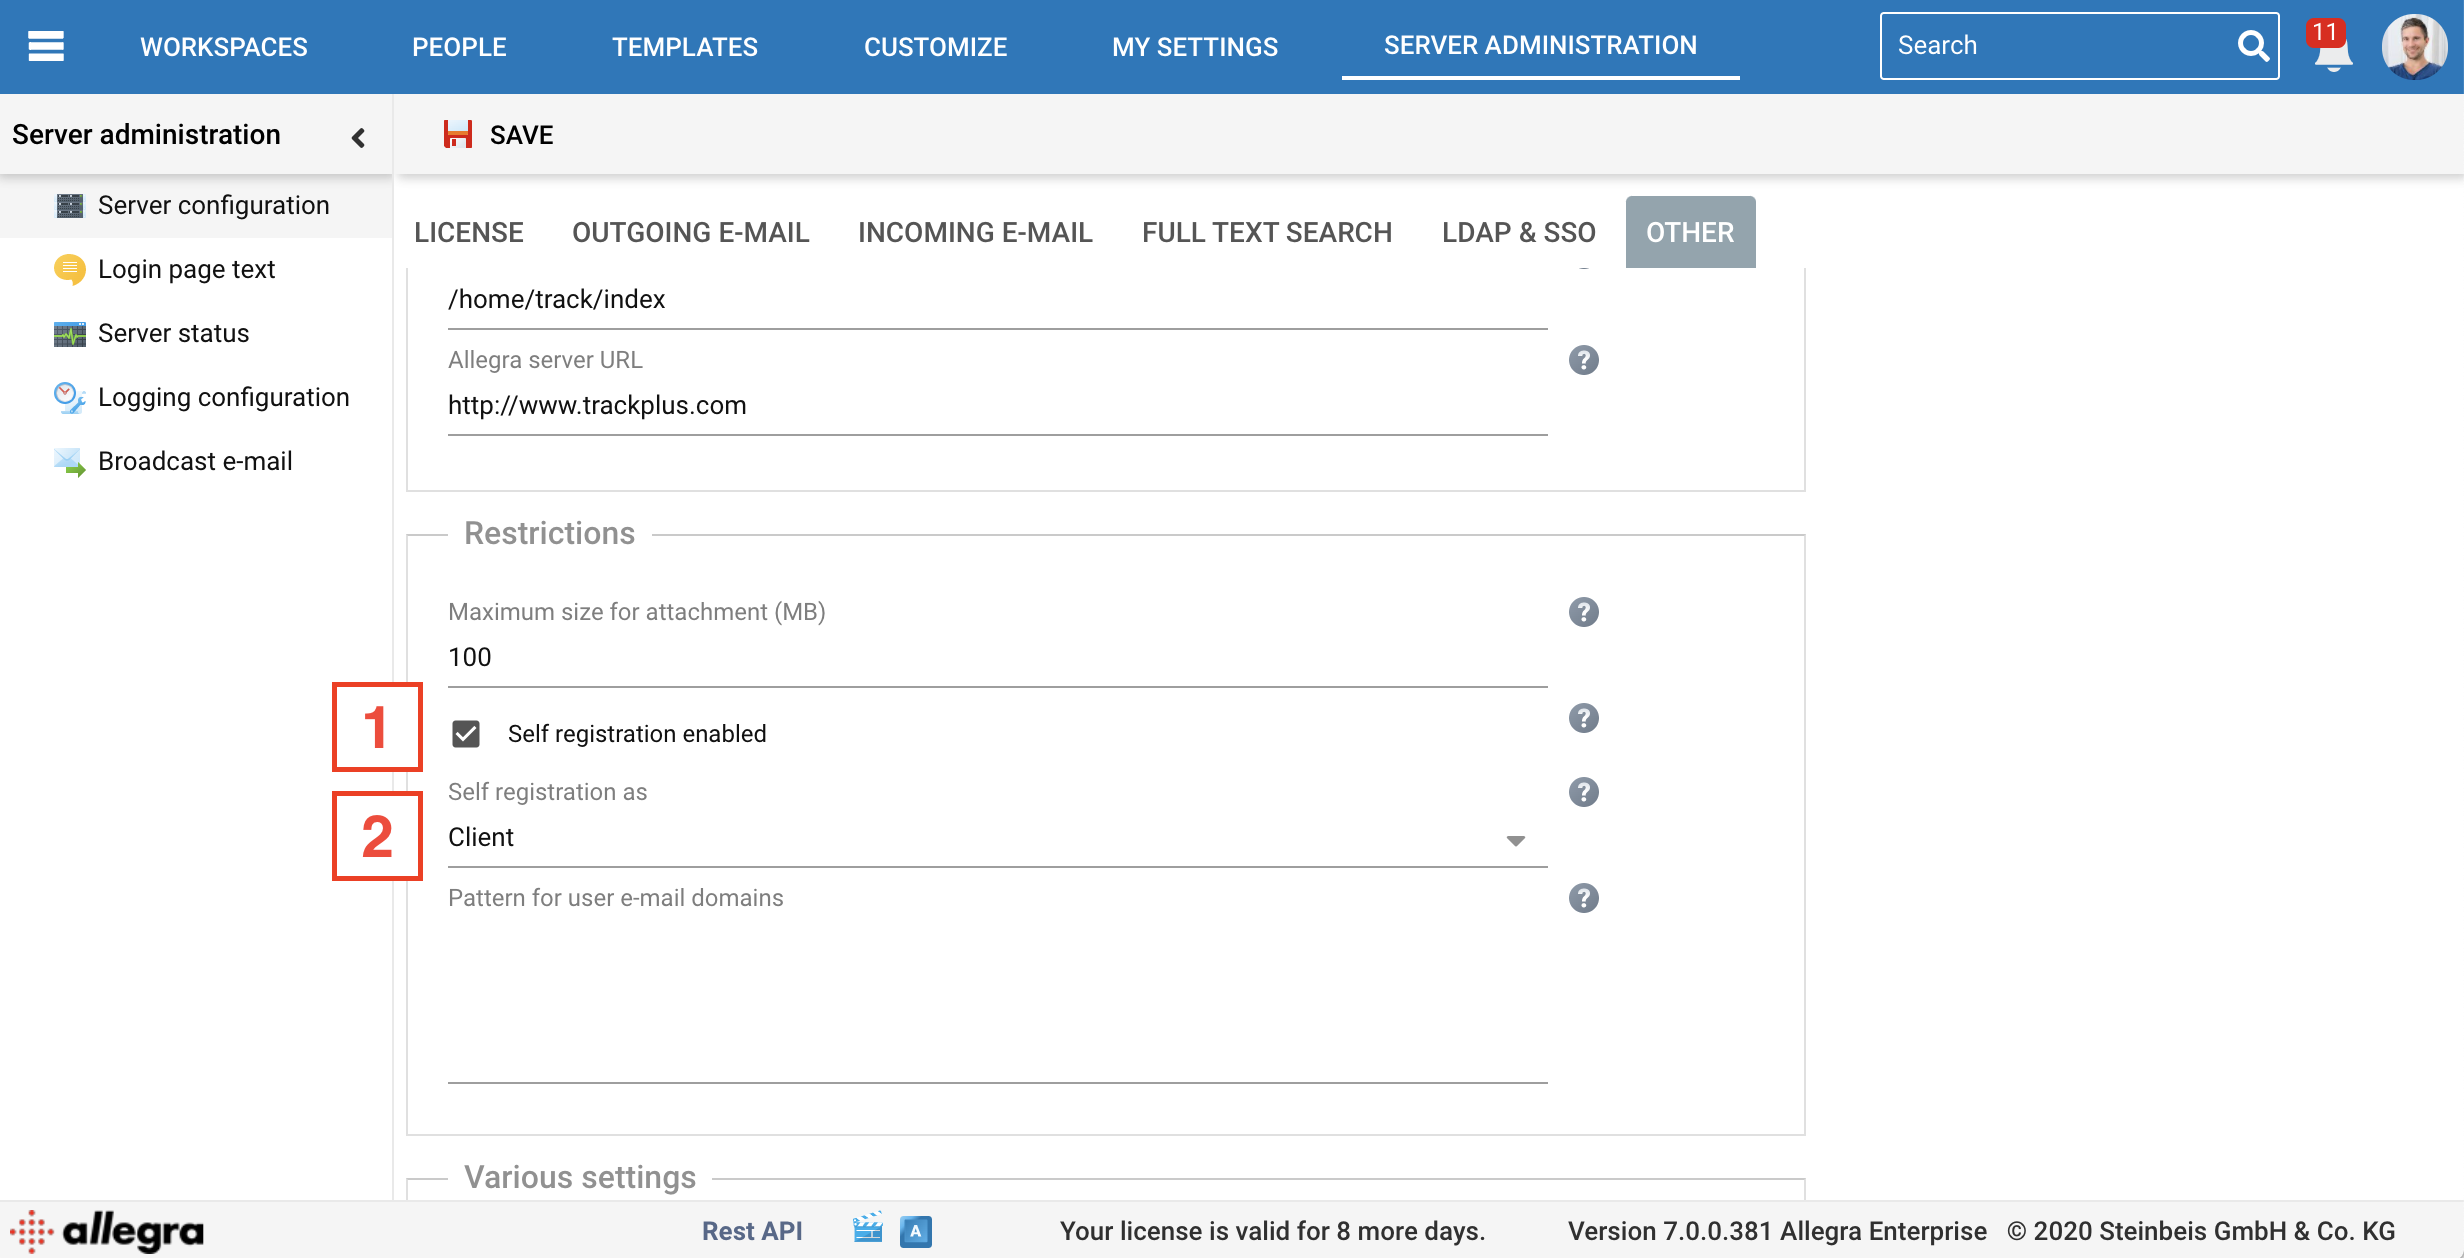Open help for e-mail domain pattern

[x=1583, y=898]
